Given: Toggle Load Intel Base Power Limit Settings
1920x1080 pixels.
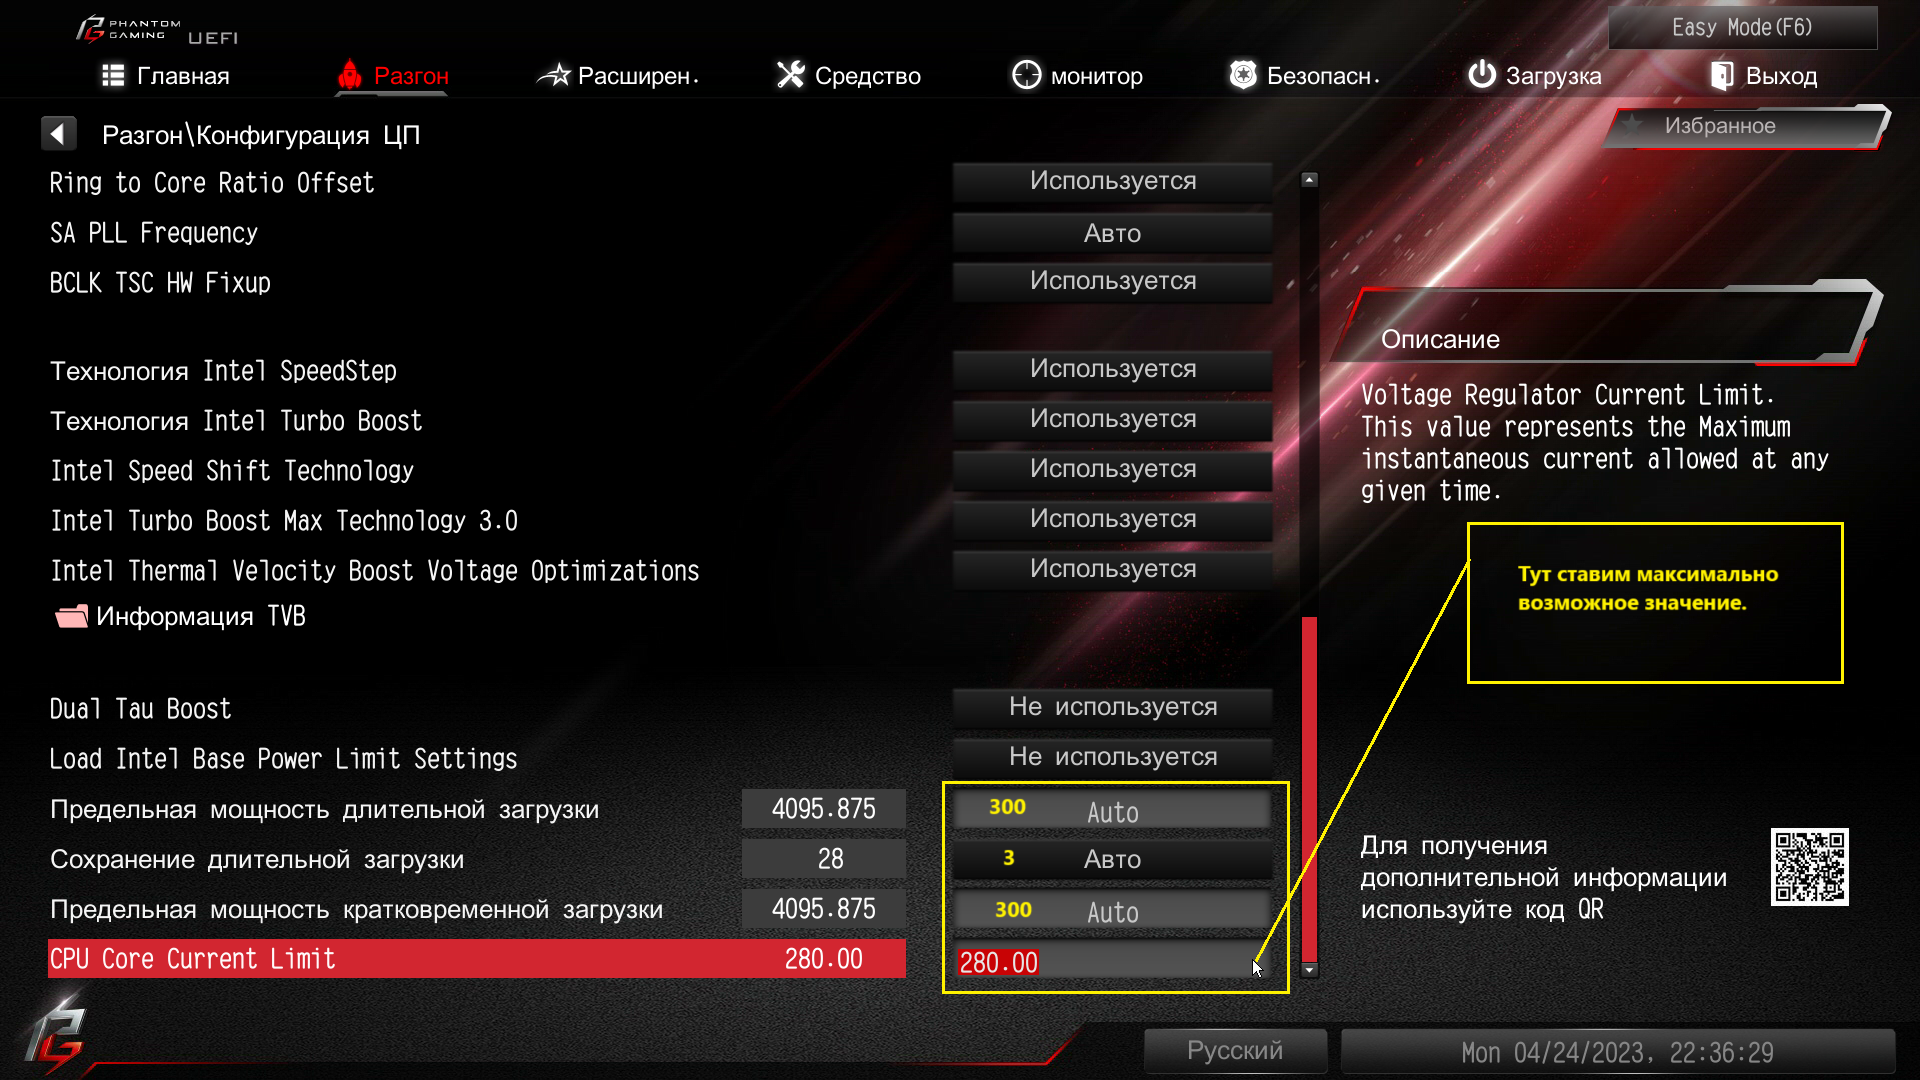Looking at the screenshot, I should (1112, 757).
